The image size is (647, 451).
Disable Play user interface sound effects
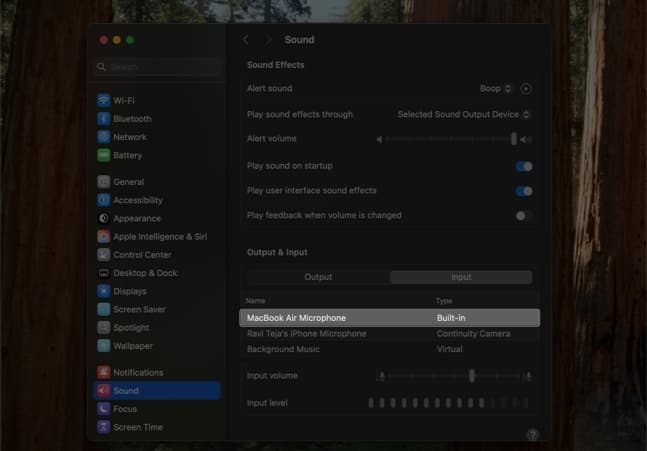click(524, 191)
